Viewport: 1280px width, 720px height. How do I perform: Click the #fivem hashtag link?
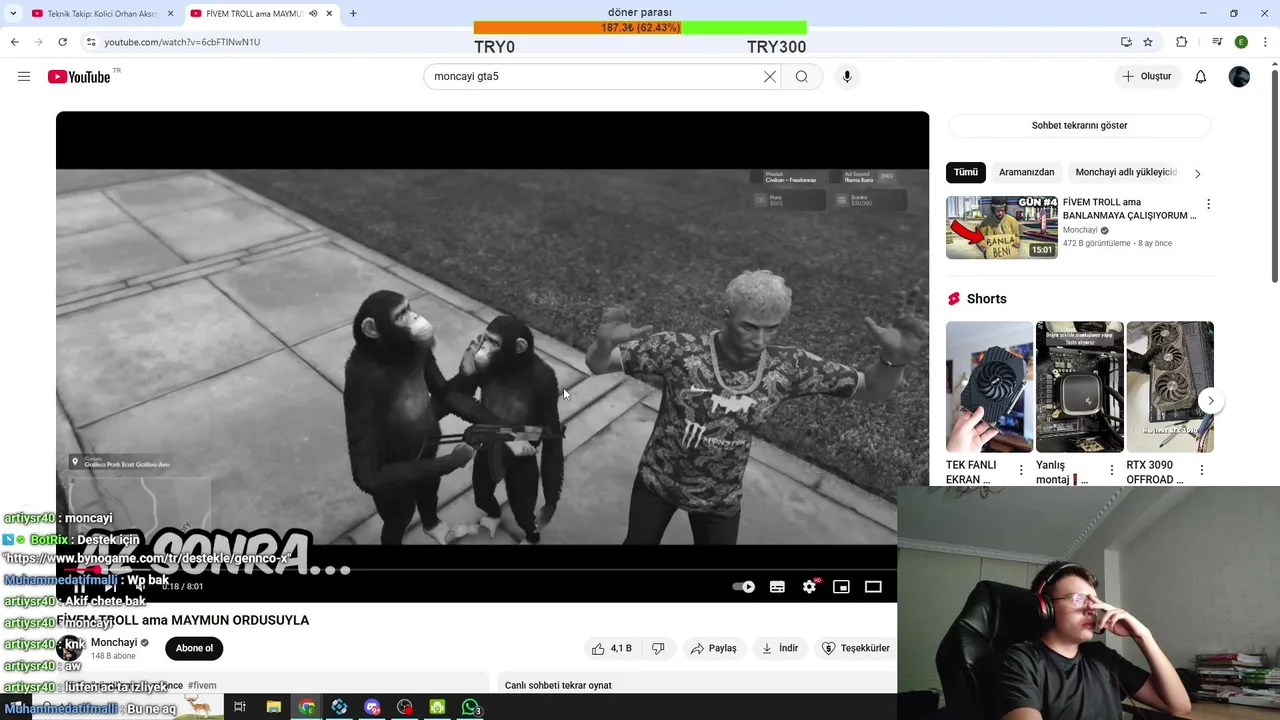tap(202, 685)
